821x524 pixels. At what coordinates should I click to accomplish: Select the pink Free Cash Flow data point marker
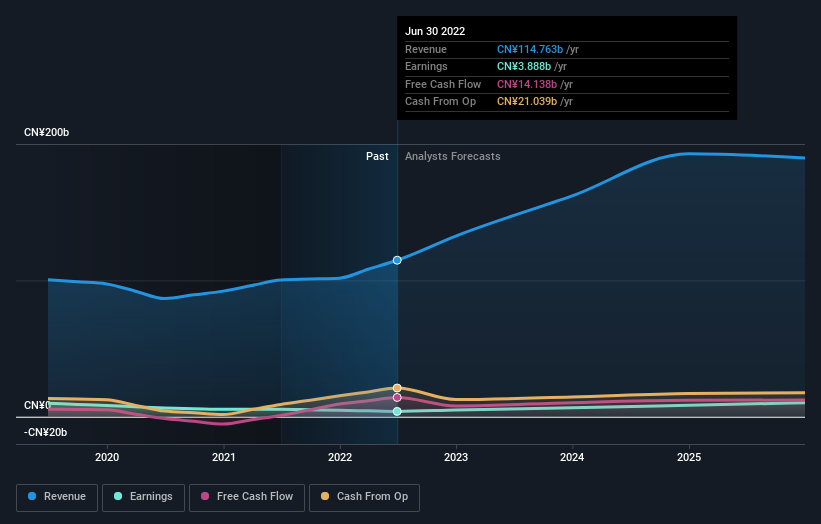(397, 398)
